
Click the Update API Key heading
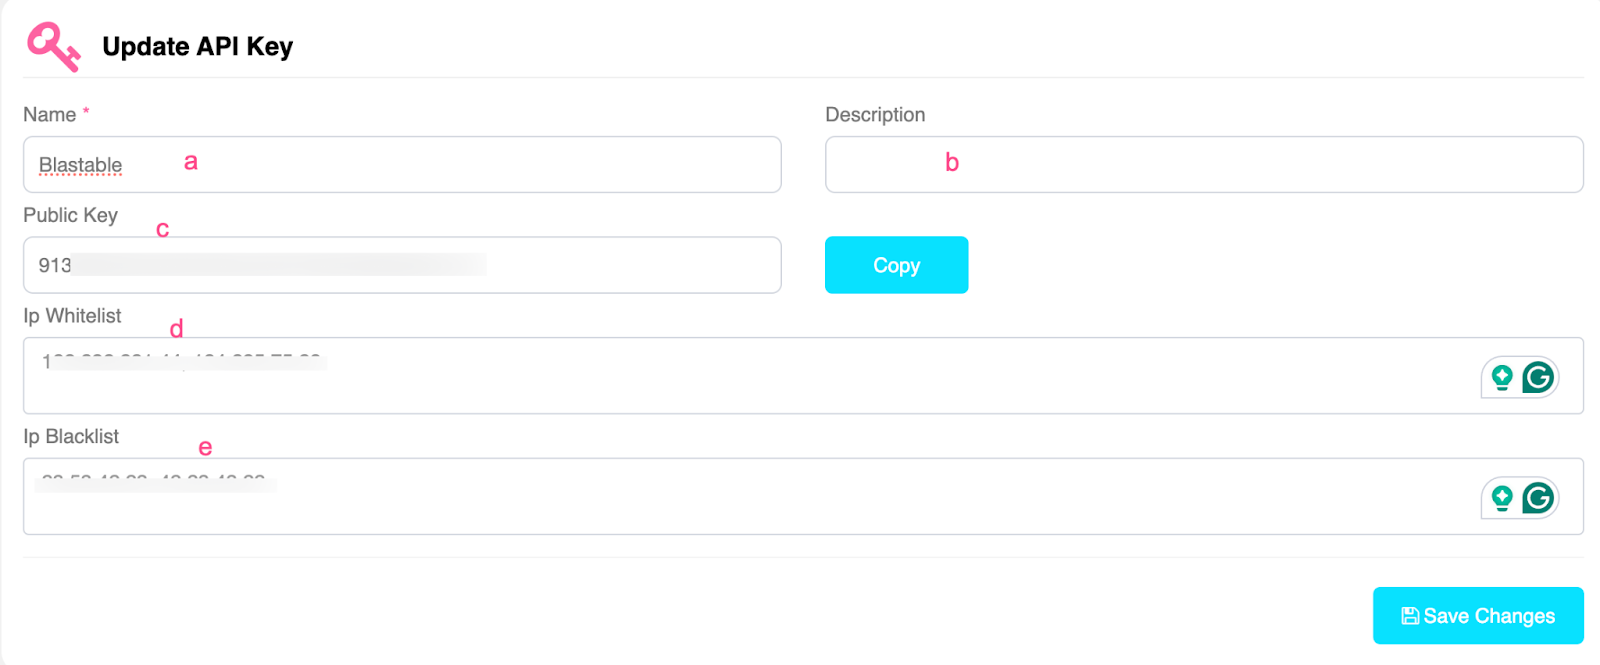(197, 47)
